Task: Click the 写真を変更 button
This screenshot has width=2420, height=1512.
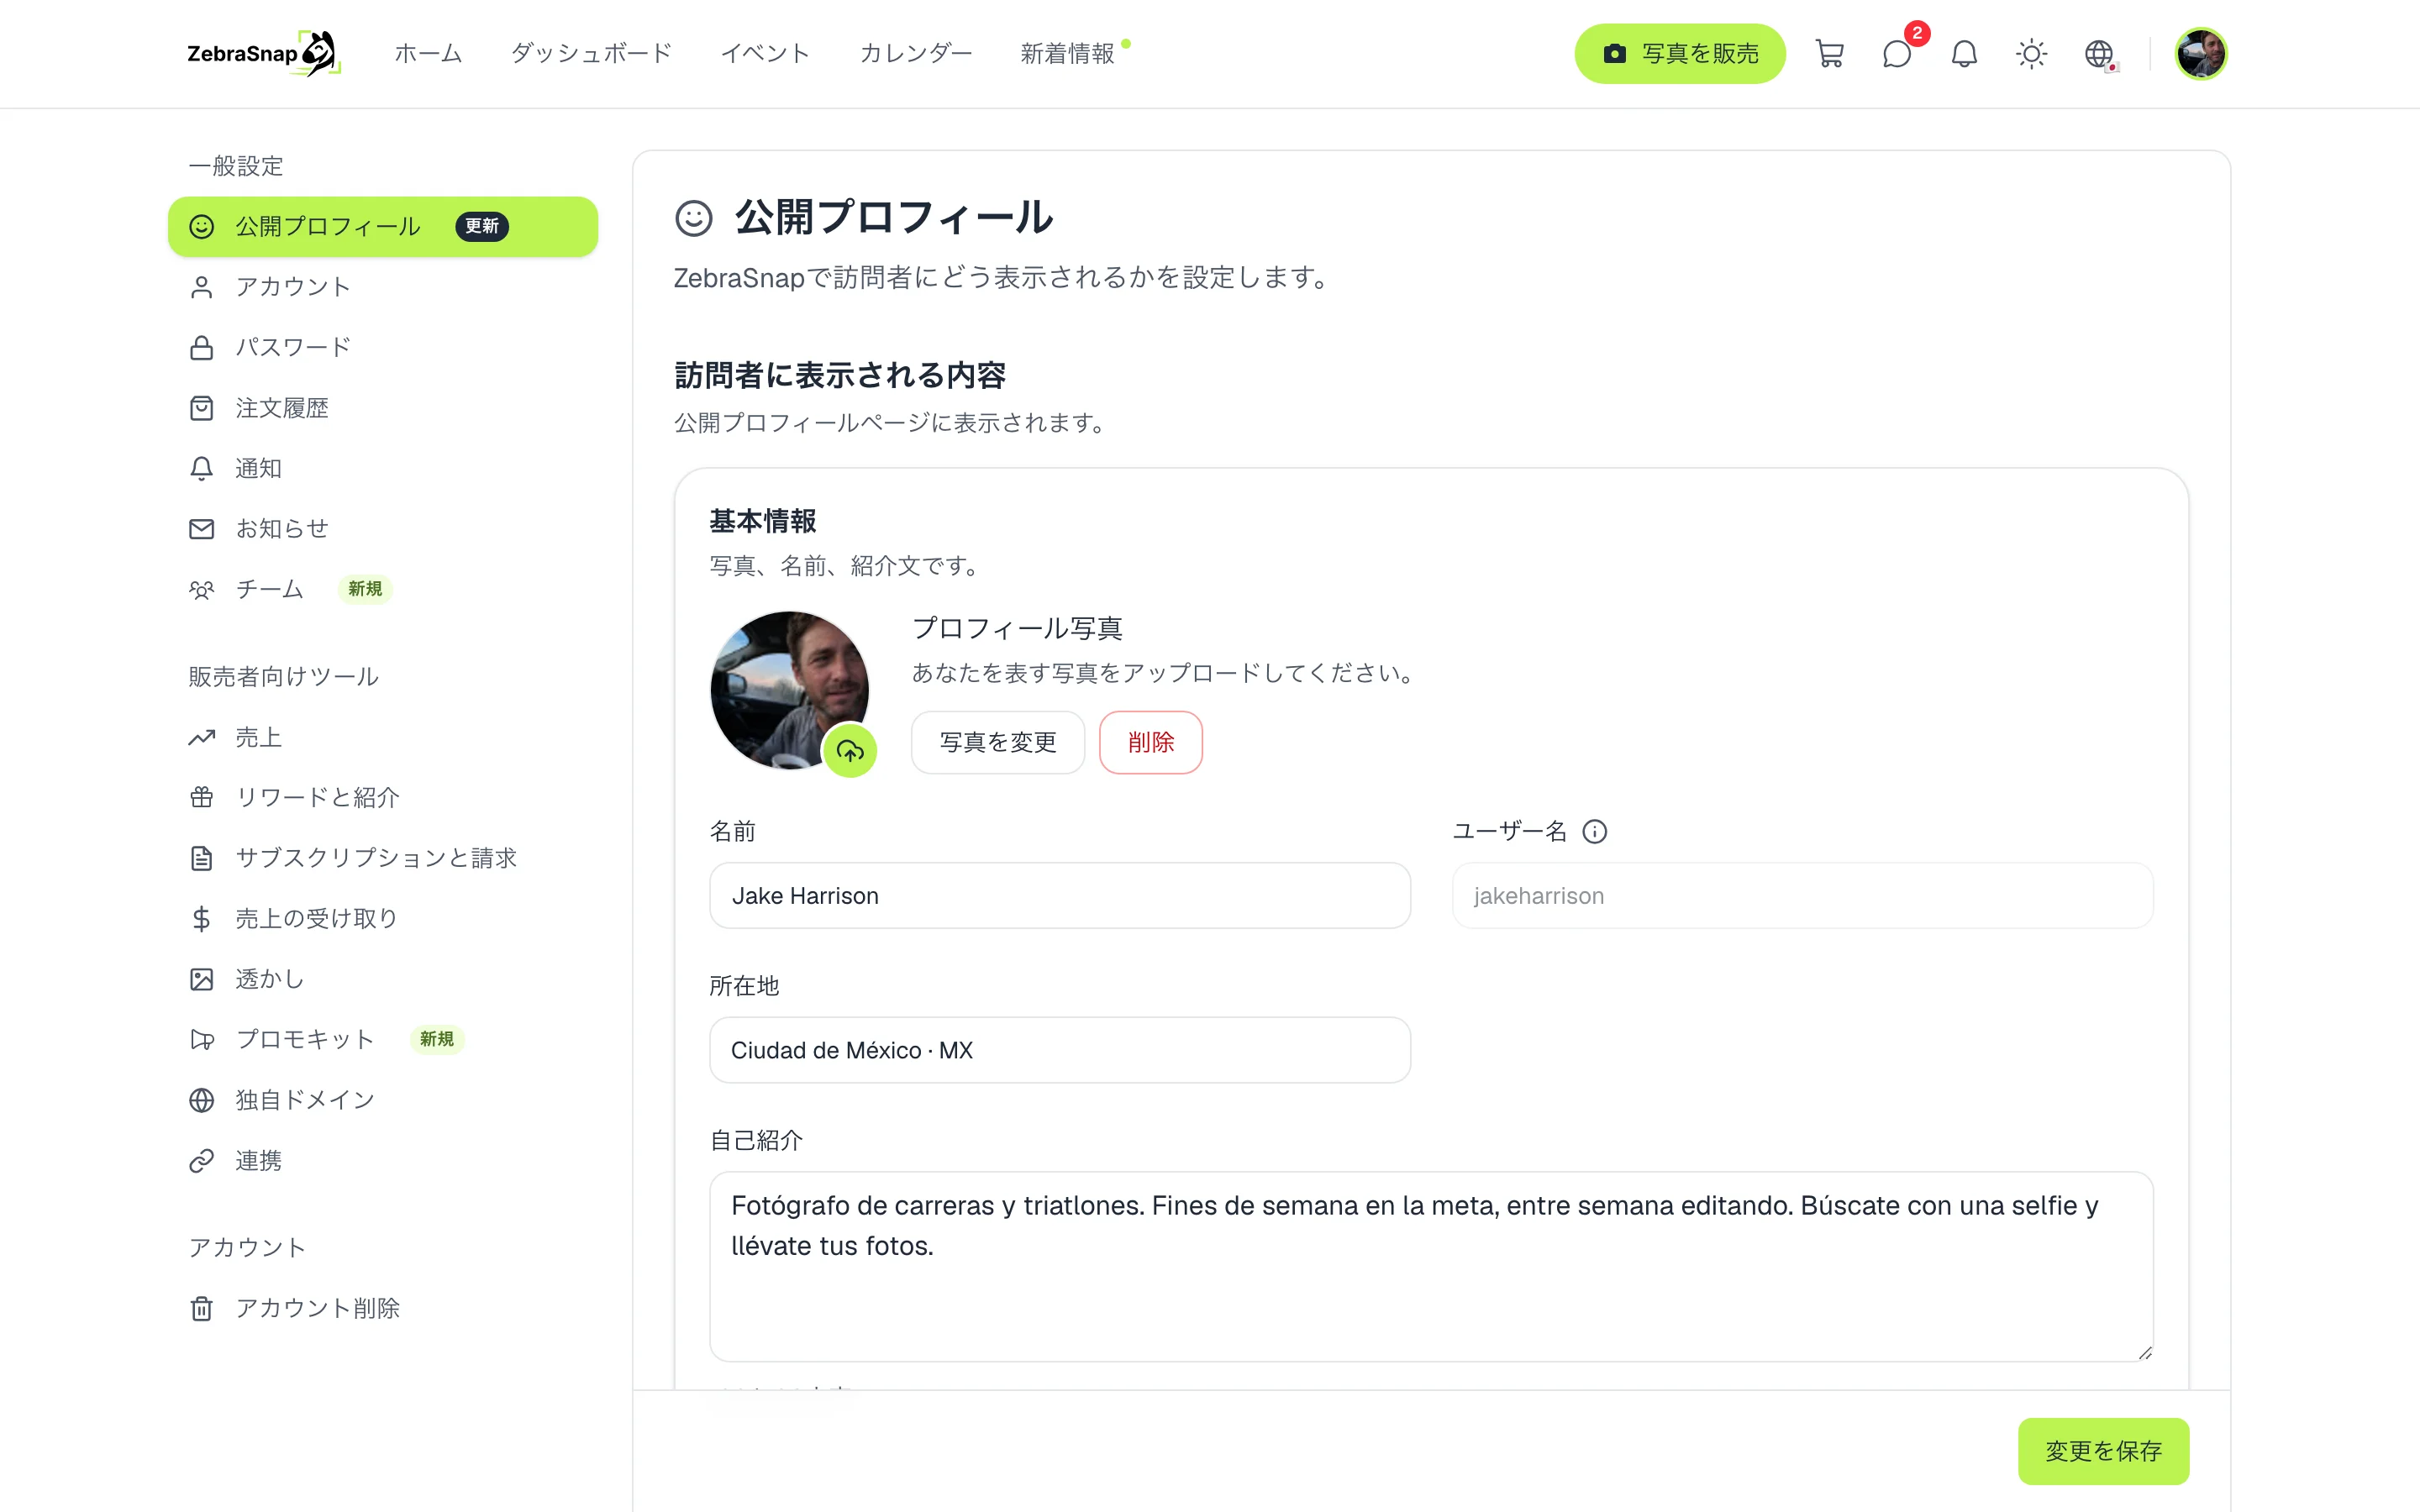Action: point(997,742)
